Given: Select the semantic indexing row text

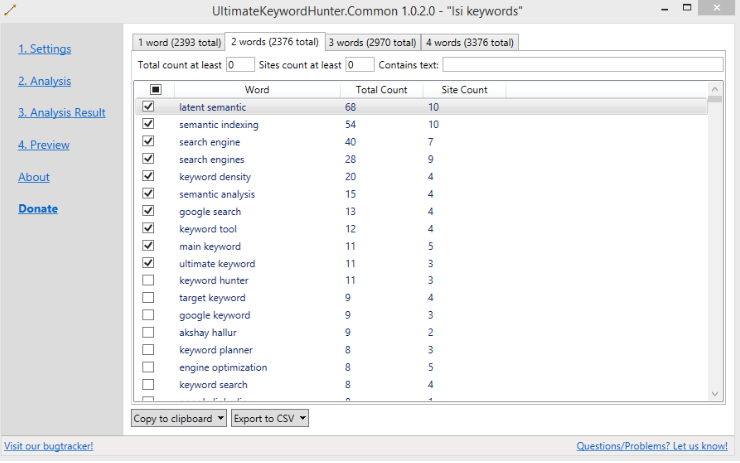Looking at the screenshot, I should click(219, 125).
